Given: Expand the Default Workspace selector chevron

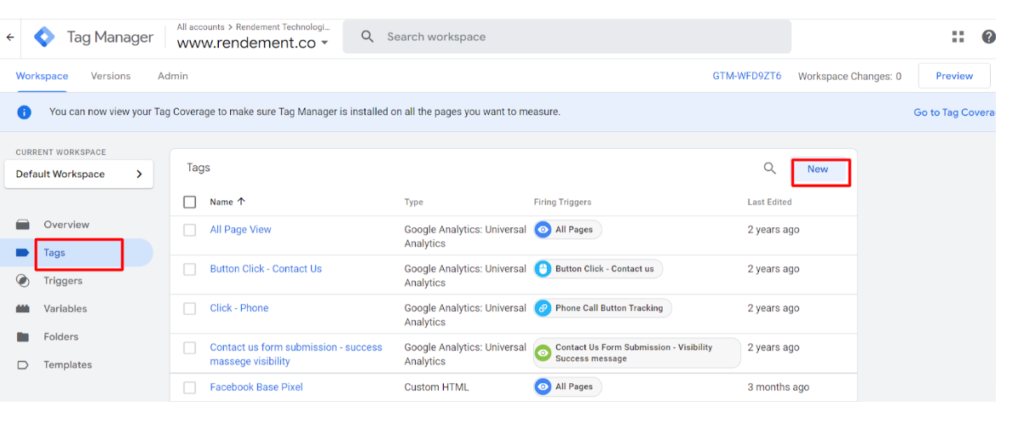Looking at the screenshot, I should point(139,174).
